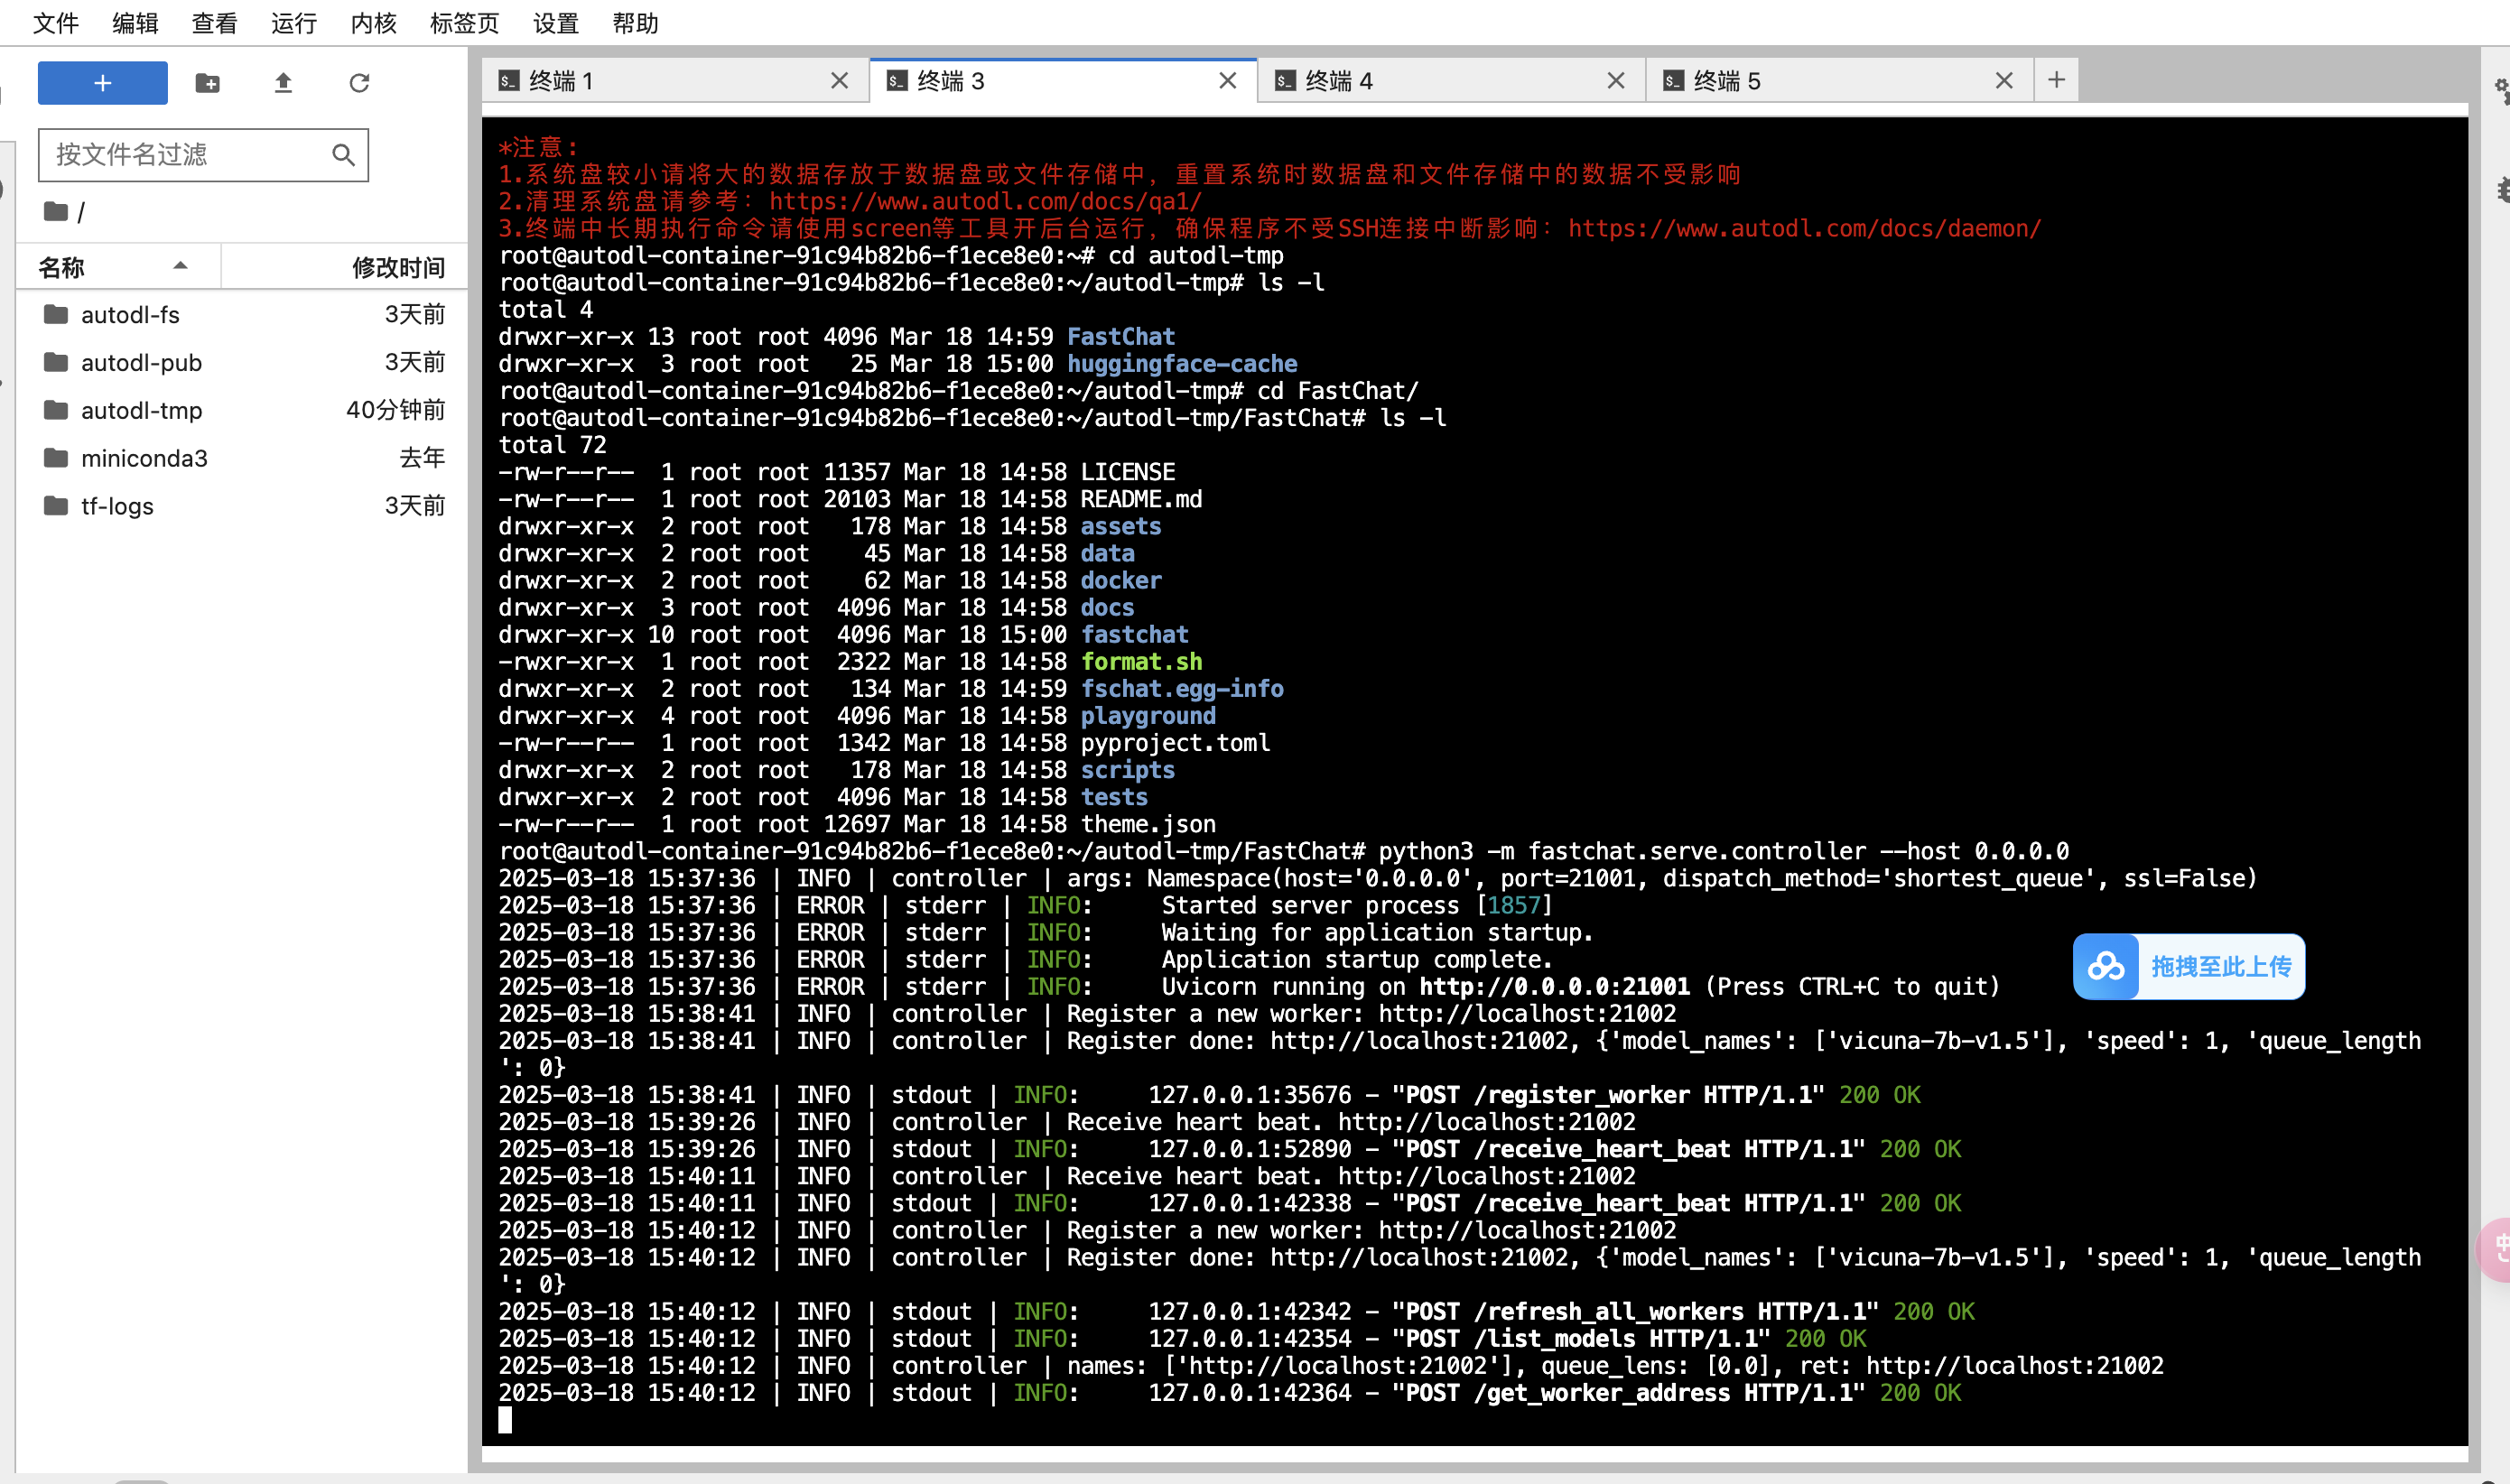Image resolution: width=2510 pixels, height=1484 pixels.
Task: Open the 设置 menu
Action: point(555,23)
